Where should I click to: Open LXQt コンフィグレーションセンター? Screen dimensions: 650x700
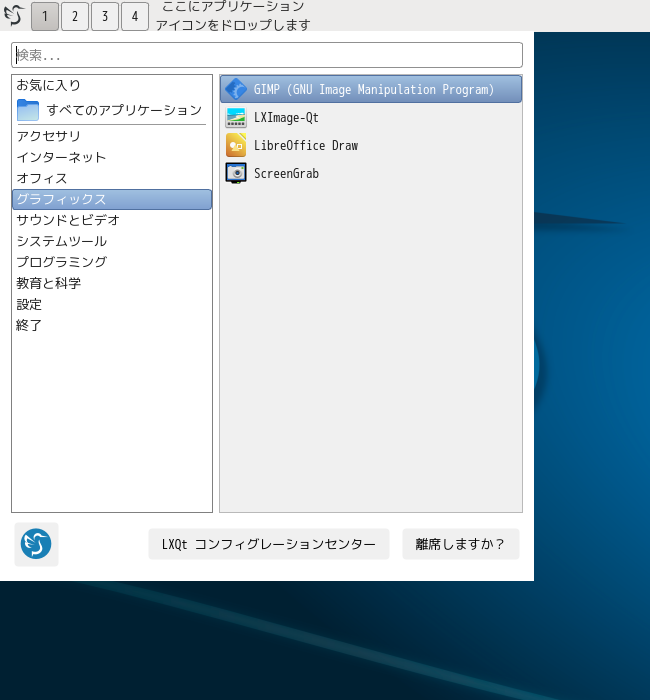coord(269,544)
